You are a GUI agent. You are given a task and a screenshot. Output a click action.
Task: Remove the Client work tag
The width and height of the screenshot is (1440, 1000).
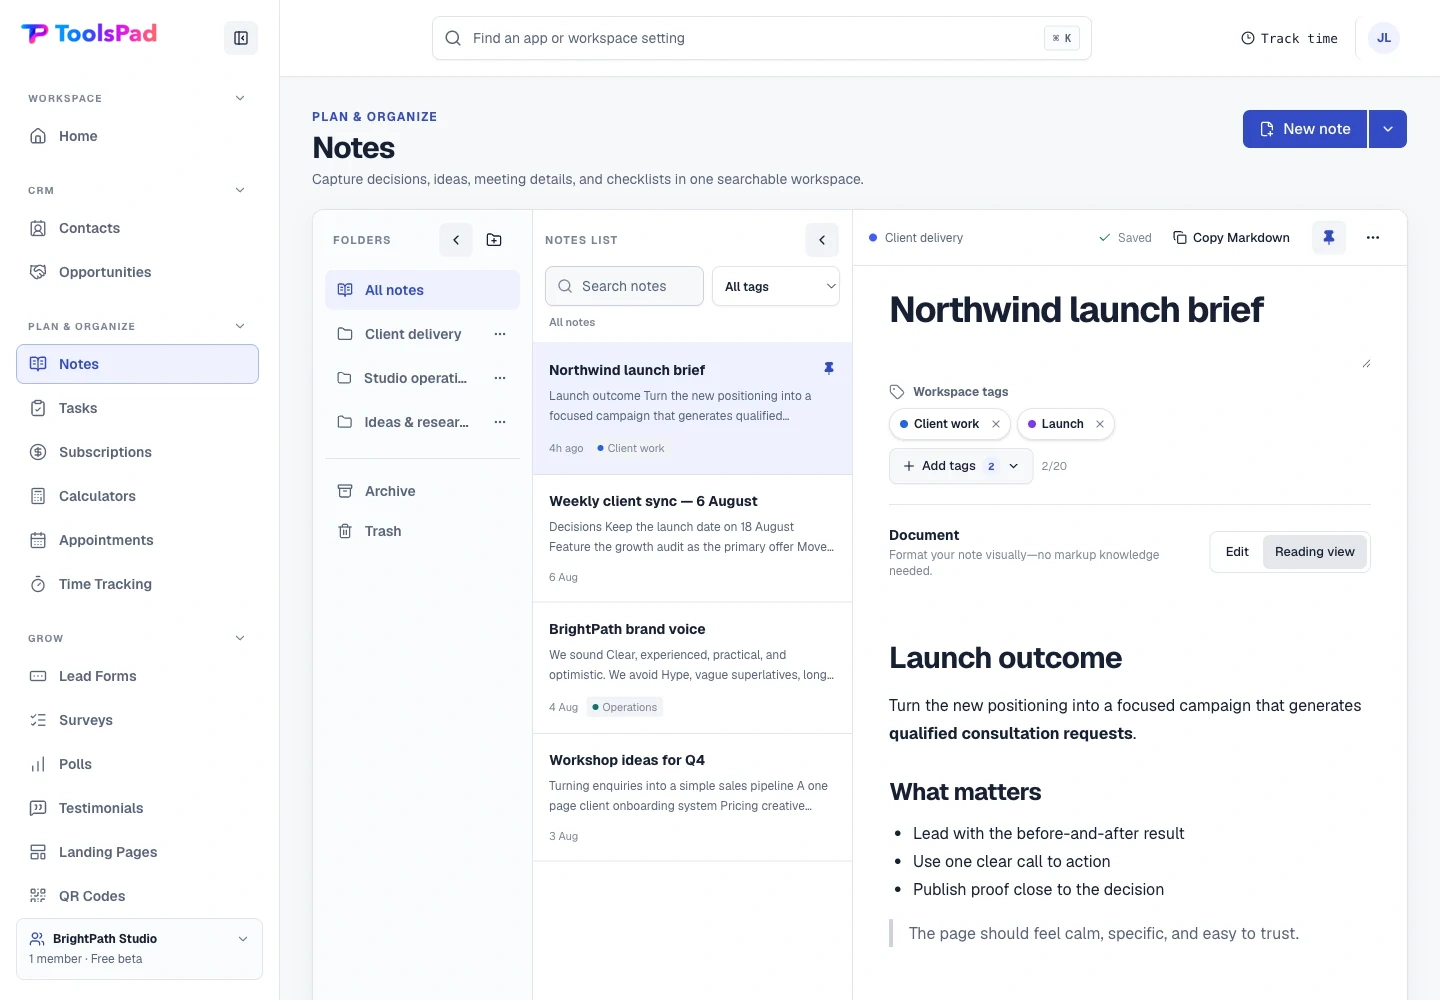pos(996,424)
